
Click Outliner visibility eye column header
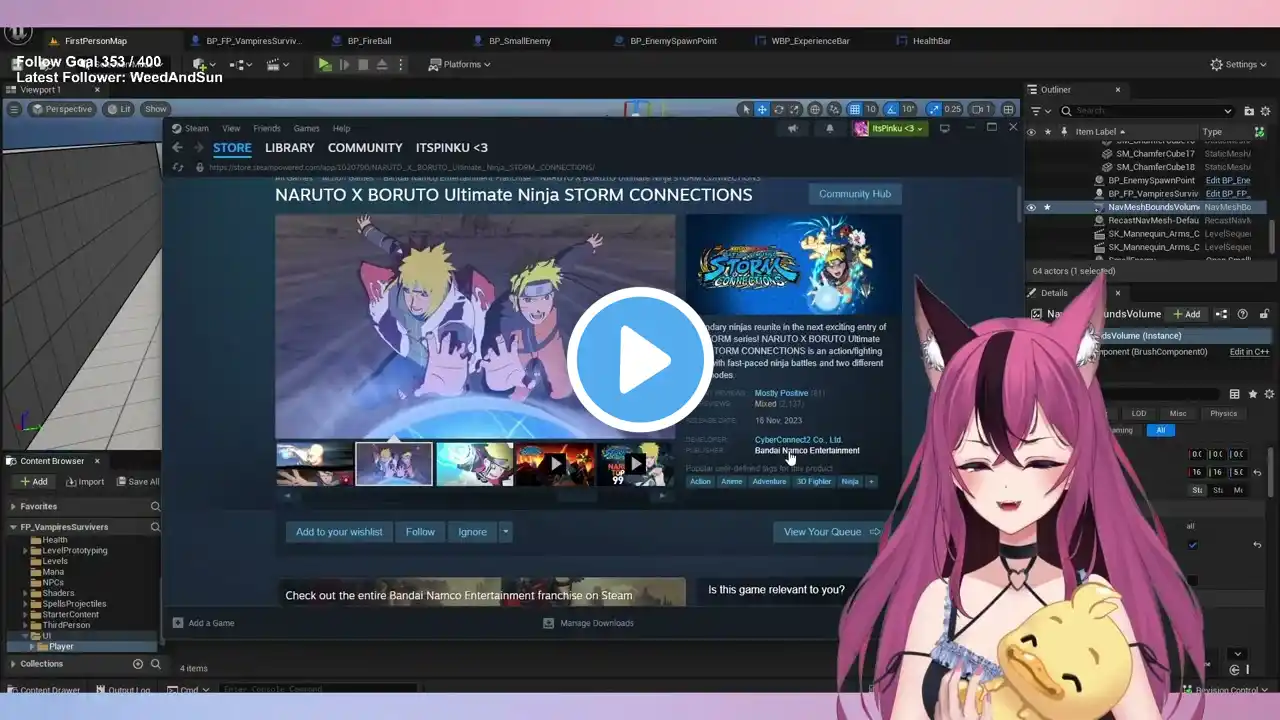tap(1031, 132)
